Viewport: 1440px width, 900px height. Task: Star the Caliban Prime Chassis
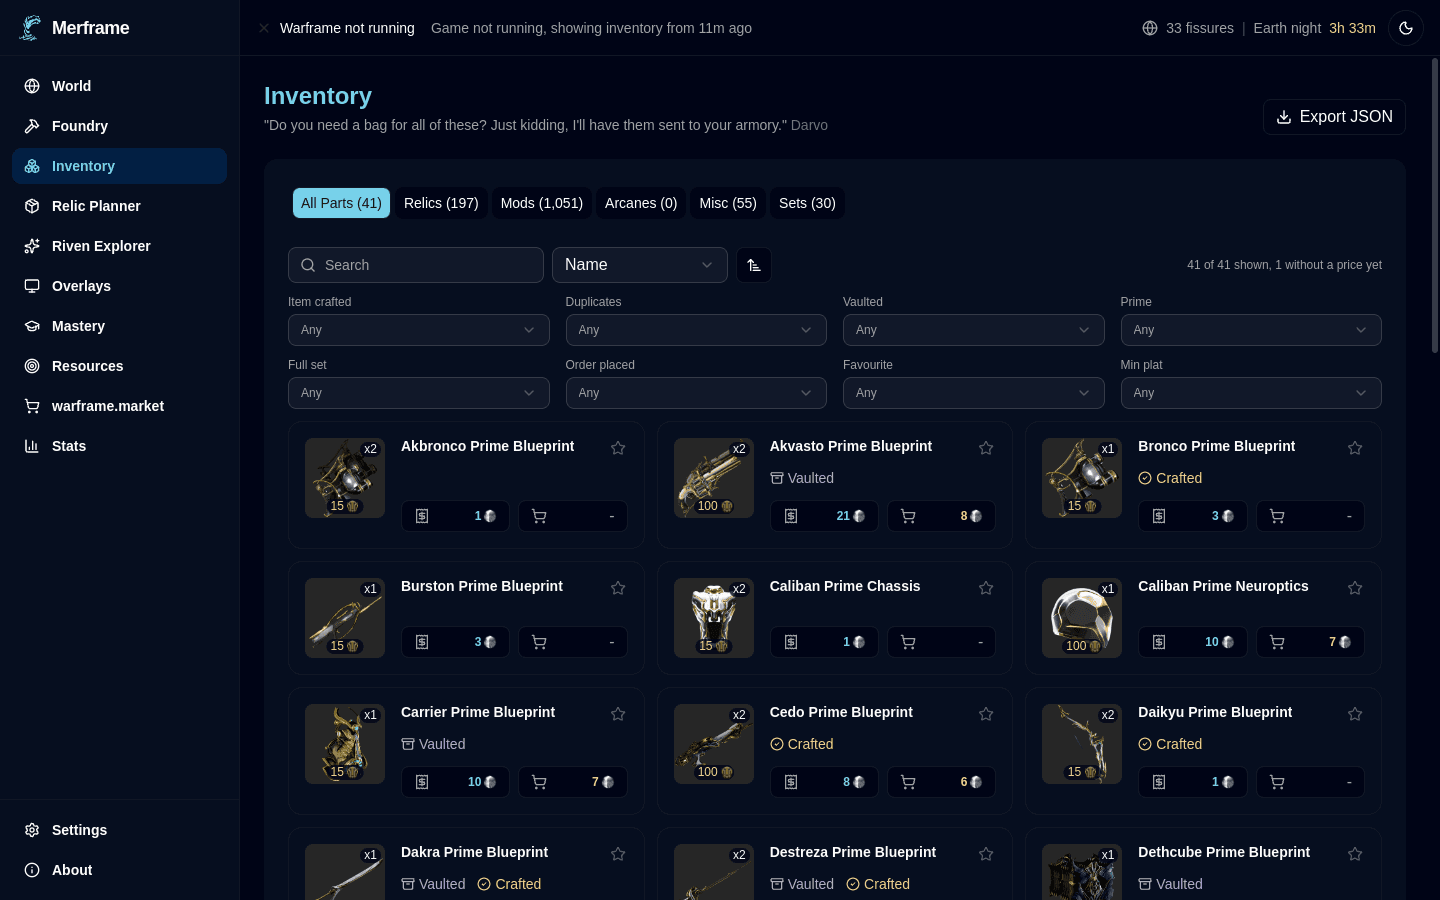click(x=986, y=588)
